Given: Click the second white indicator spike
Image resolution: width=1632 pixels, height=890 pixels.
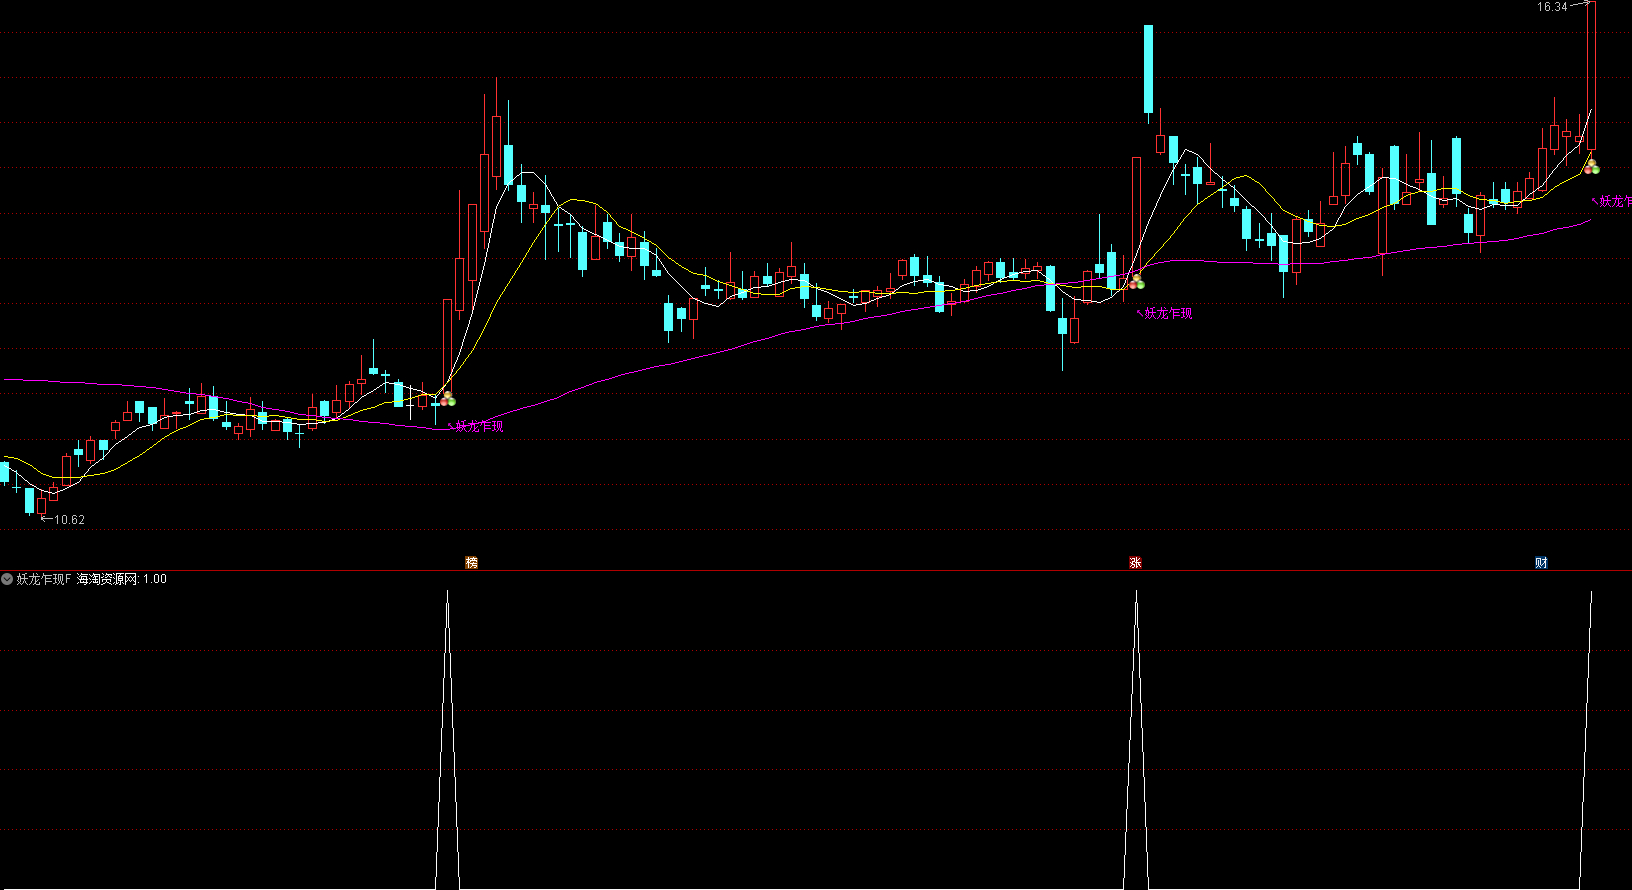Looking at the screenshot, I should click(1136, 740).
